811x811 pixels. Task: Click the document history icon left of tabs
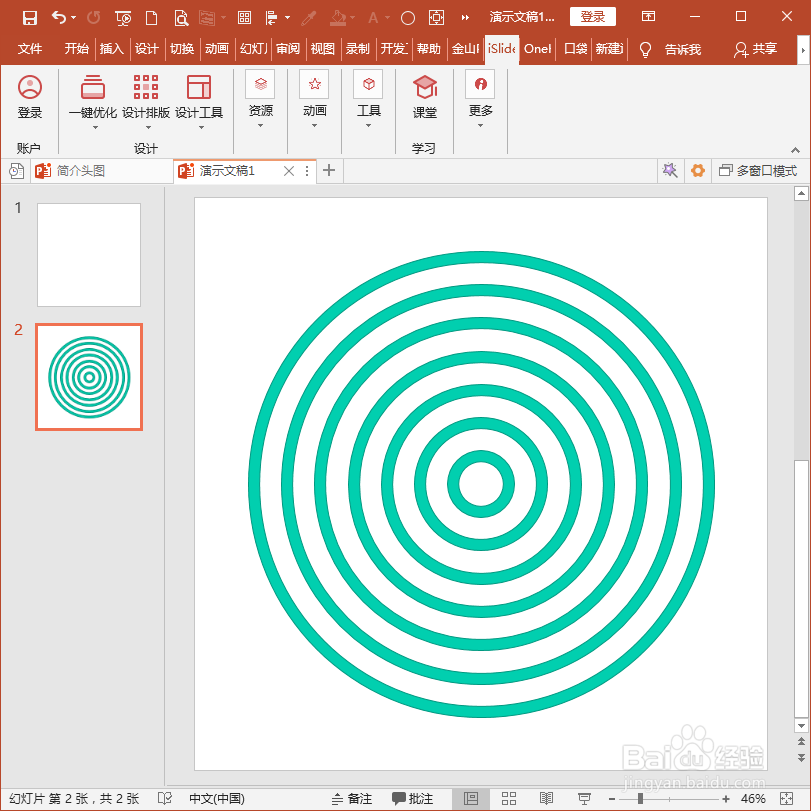[17, 171]
